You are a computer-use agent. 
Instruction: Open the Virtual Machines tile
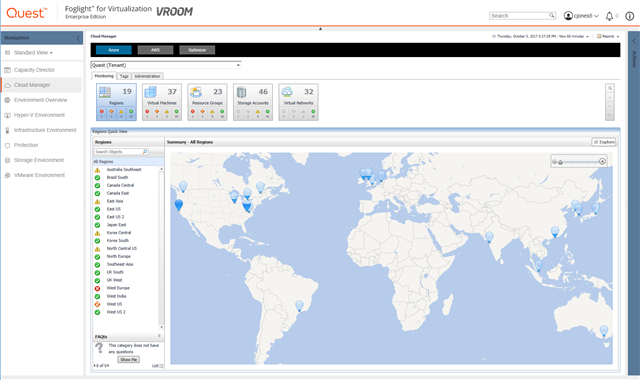point(162,102)
